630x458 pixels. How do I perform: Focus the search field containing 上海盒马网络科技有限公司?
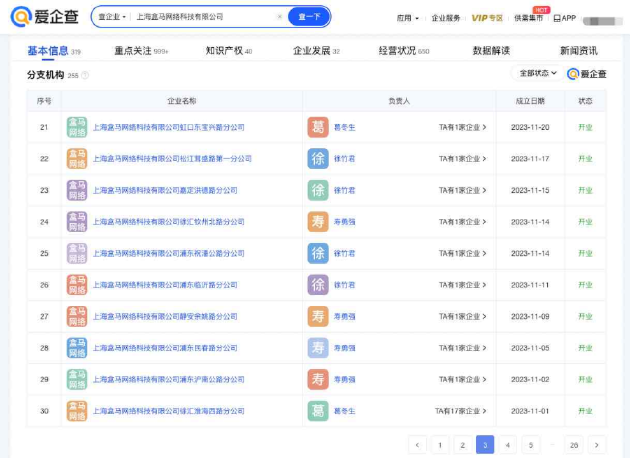203,17
